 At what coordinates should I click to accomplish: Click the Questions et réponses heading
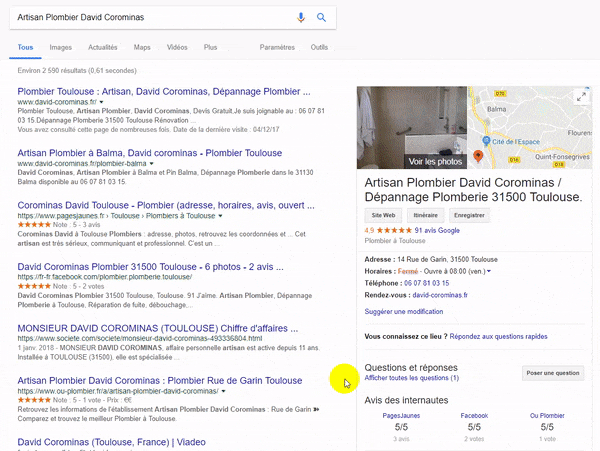(x=411, y=368)
